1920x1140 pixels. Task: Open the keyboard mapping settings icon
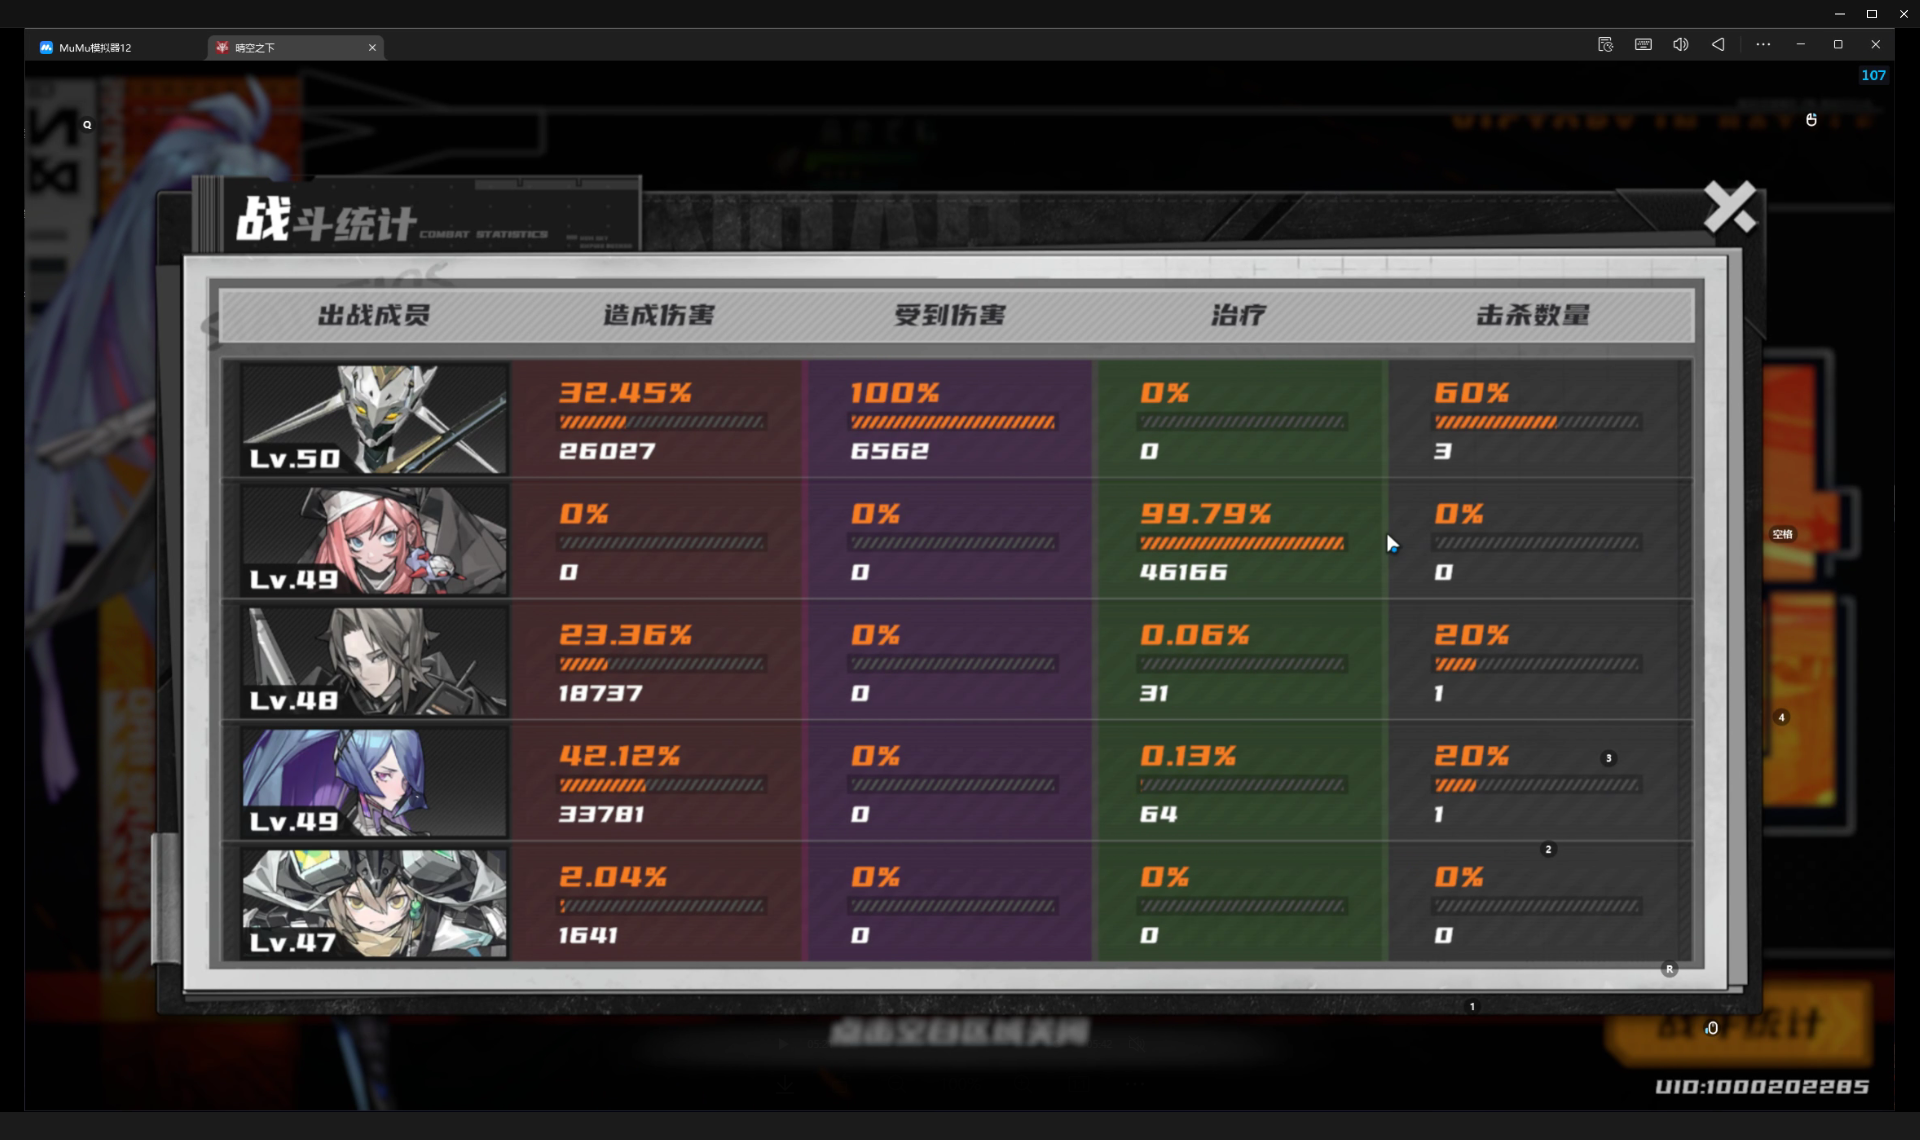[1643, 44]
